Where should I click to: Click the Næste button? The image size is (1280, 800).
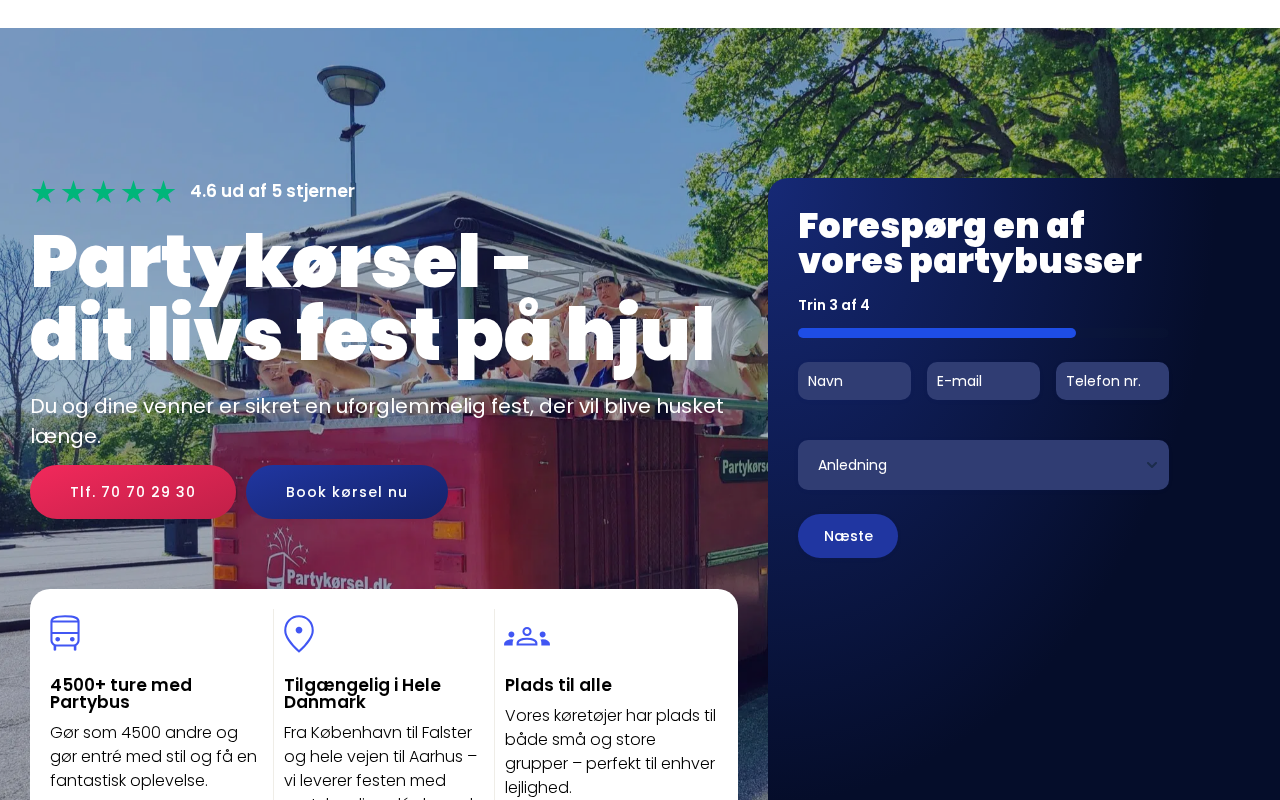coord(848,536)
